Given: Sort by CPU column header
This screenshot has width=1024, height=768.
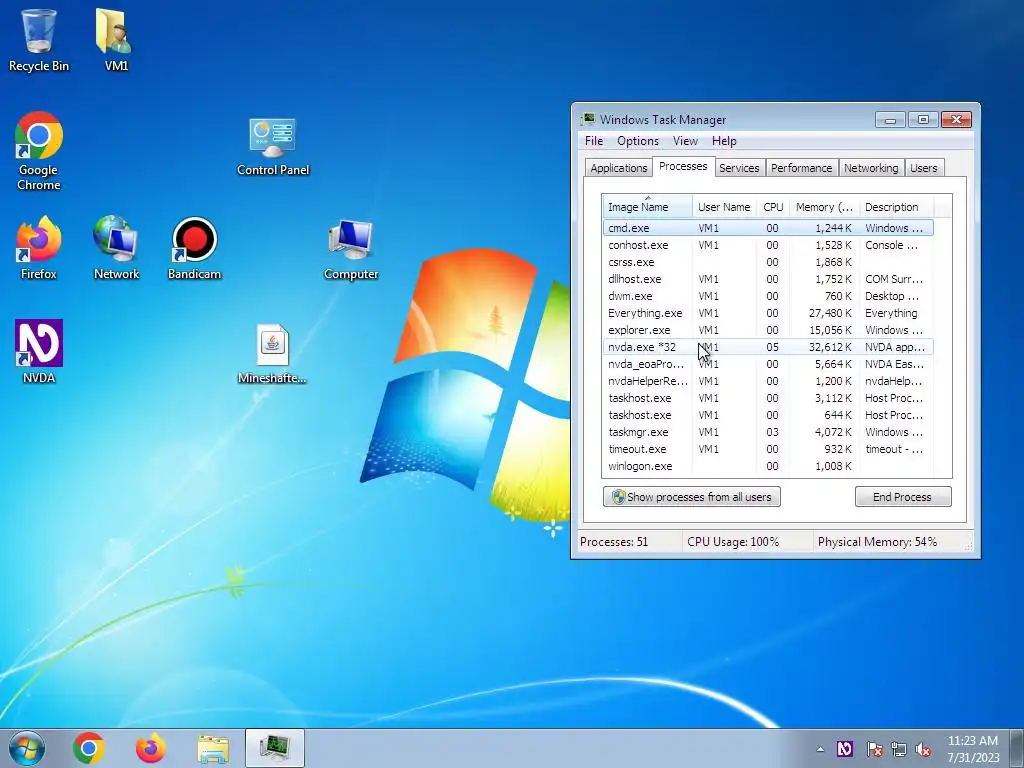Looking at the screenshot, I should (773, 207).
